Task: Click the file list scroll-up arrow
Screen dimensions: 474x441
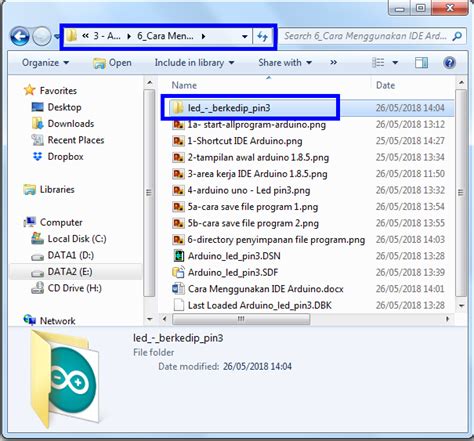Action: tap(461, 82)
